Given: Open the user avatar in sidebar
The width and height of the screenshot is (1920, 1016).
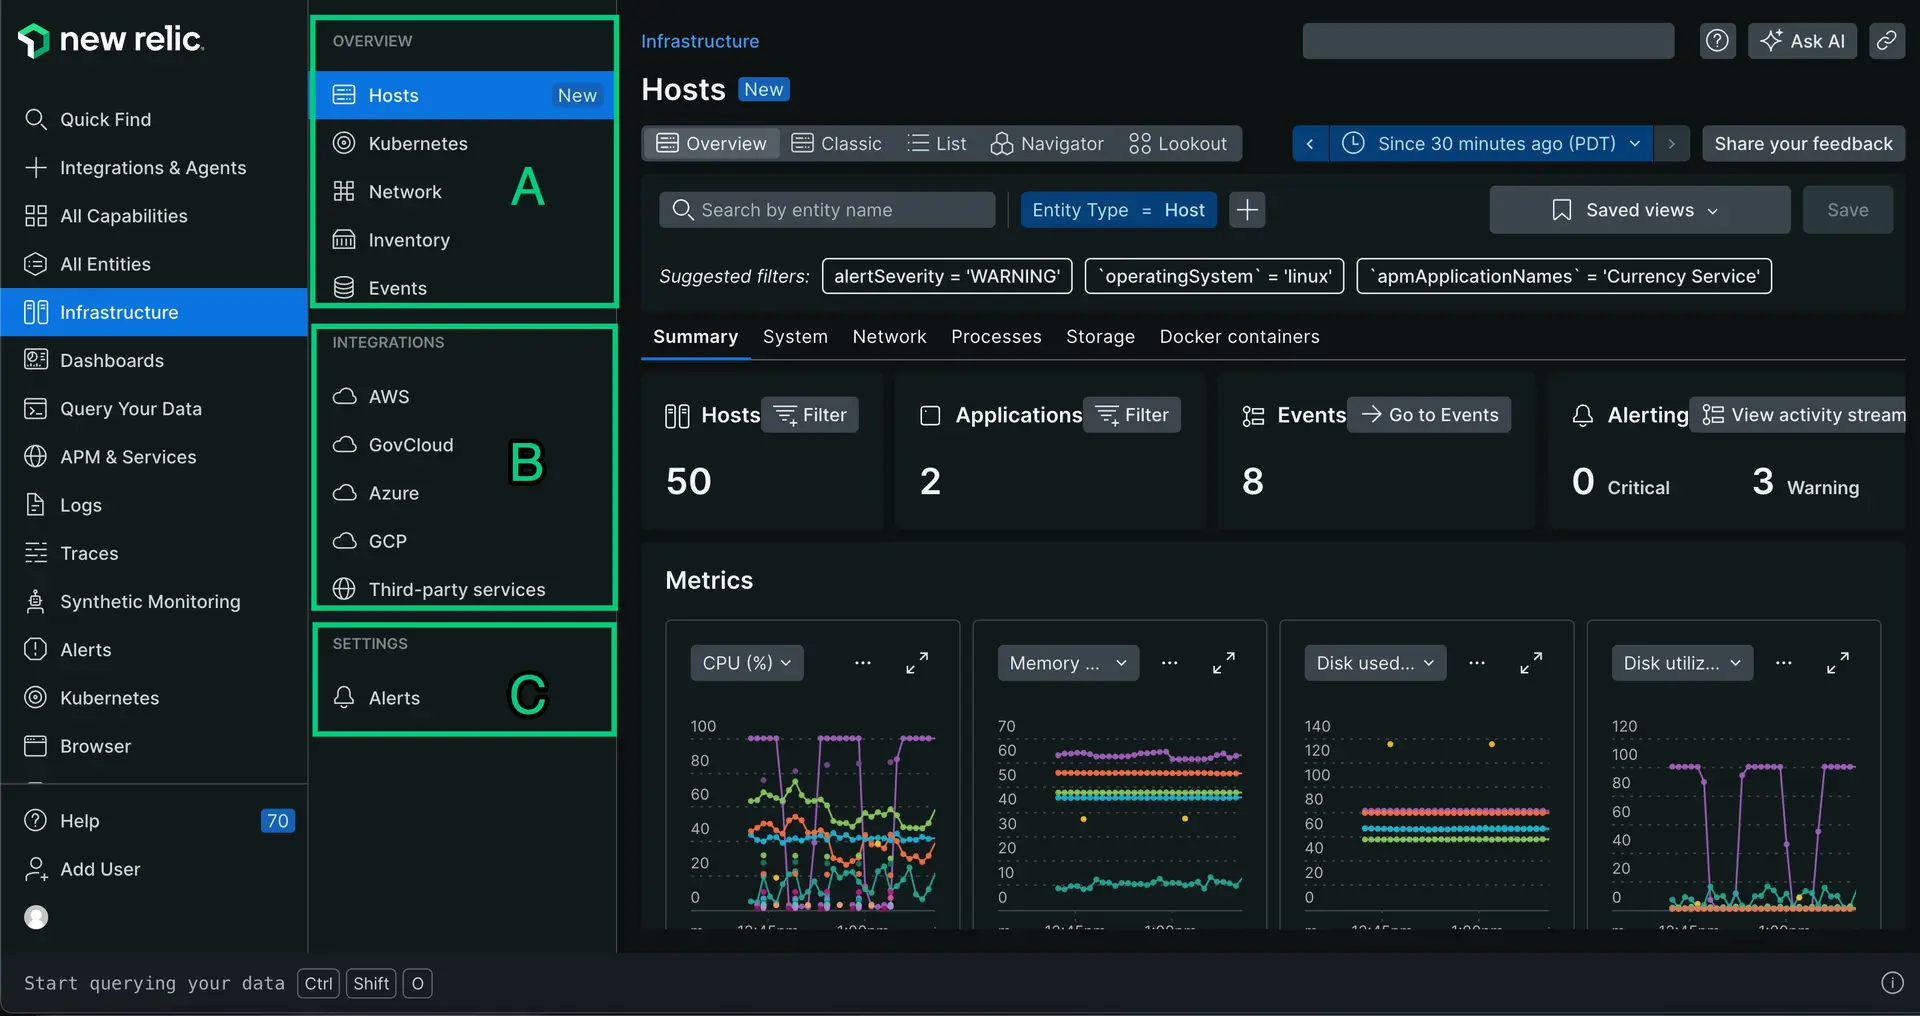Looking at the screenshot, I should 36,917.
